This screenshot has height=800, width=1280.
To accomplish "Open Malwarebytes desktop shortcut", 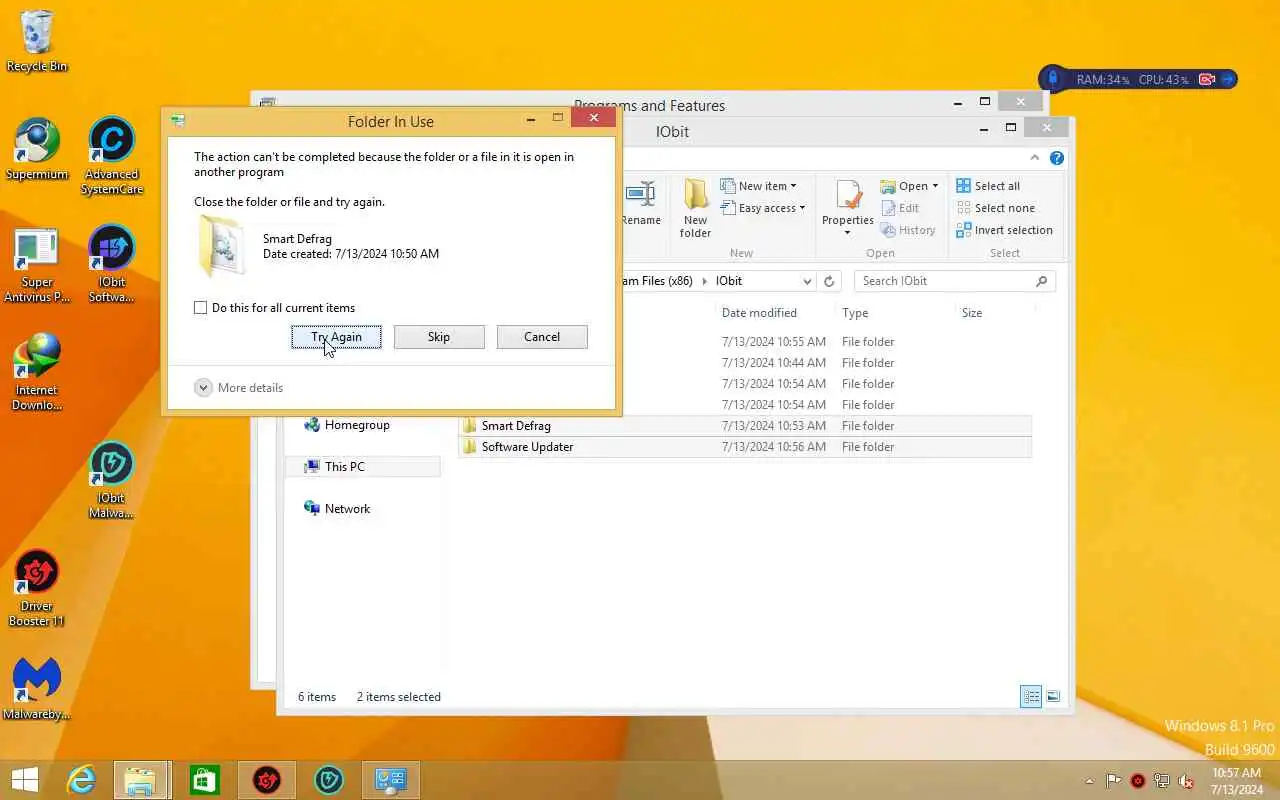I will (x=37, y=690).
